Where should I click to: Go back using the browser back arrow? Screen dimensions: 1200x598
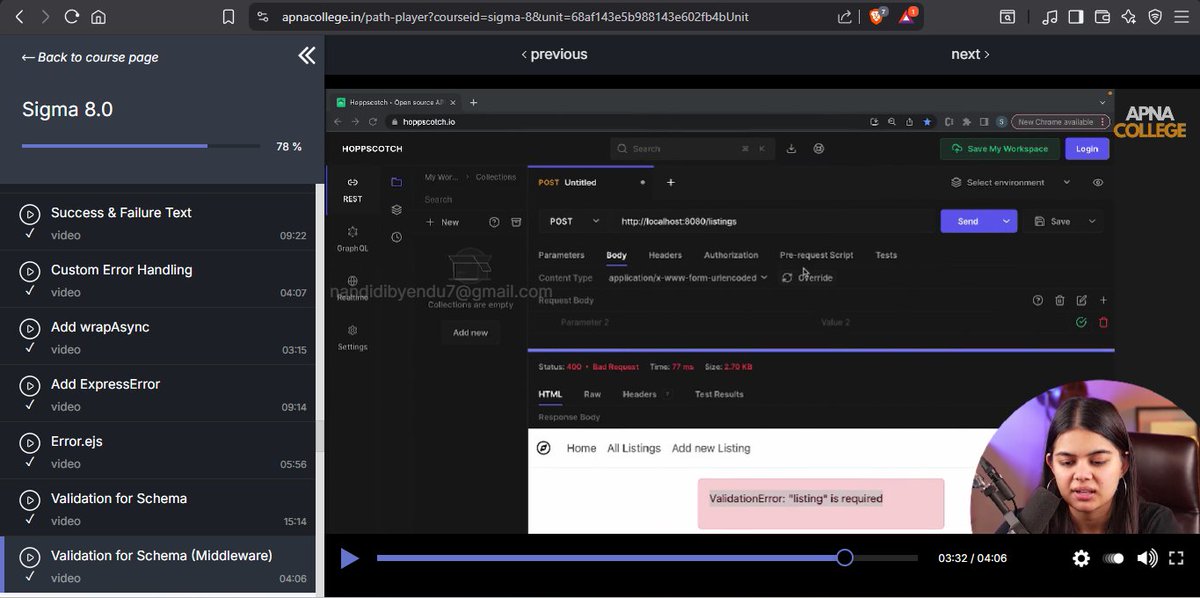[x=19, y=17]
